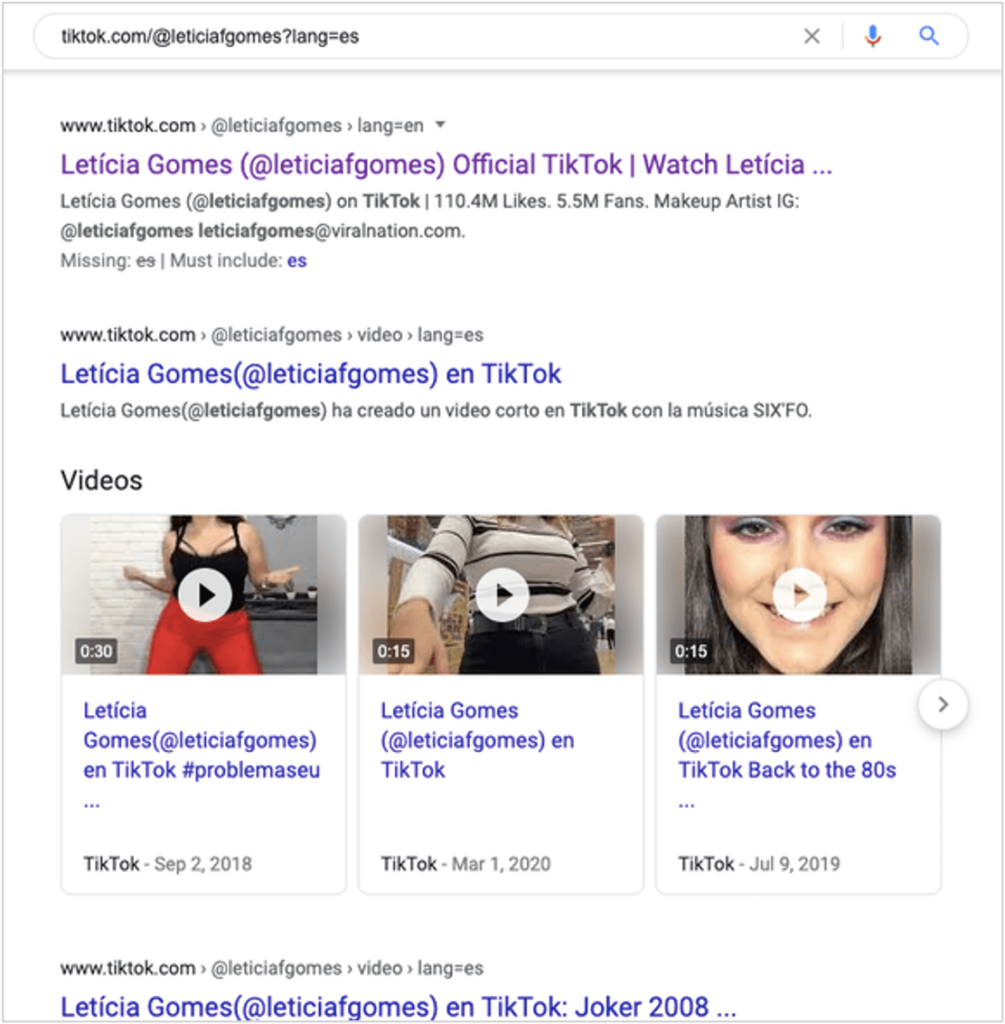
Task: Click the snippet mentioning 110.4M Likes
Action: (x=430, y=216)
